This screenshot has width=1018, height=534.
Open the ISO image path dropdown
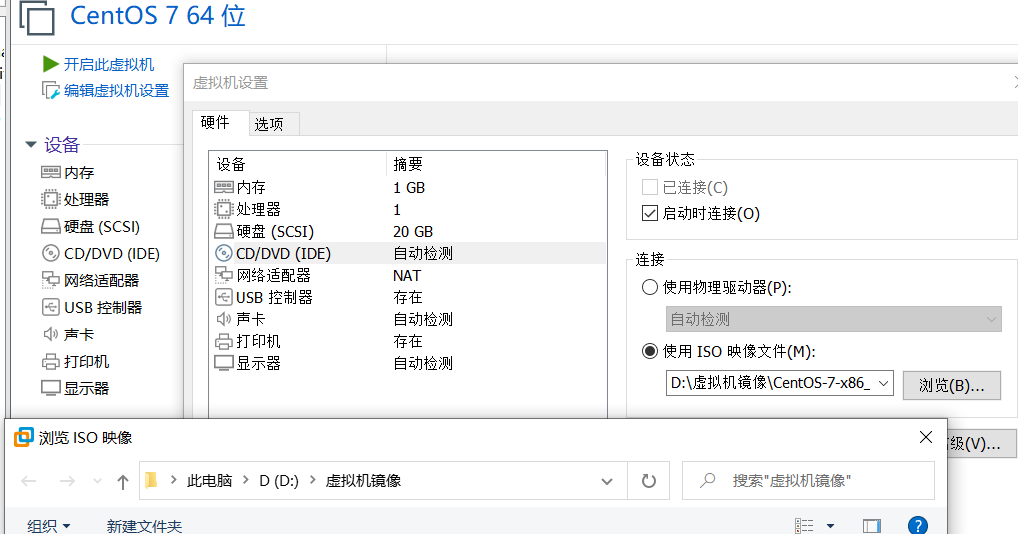(883, 384)
